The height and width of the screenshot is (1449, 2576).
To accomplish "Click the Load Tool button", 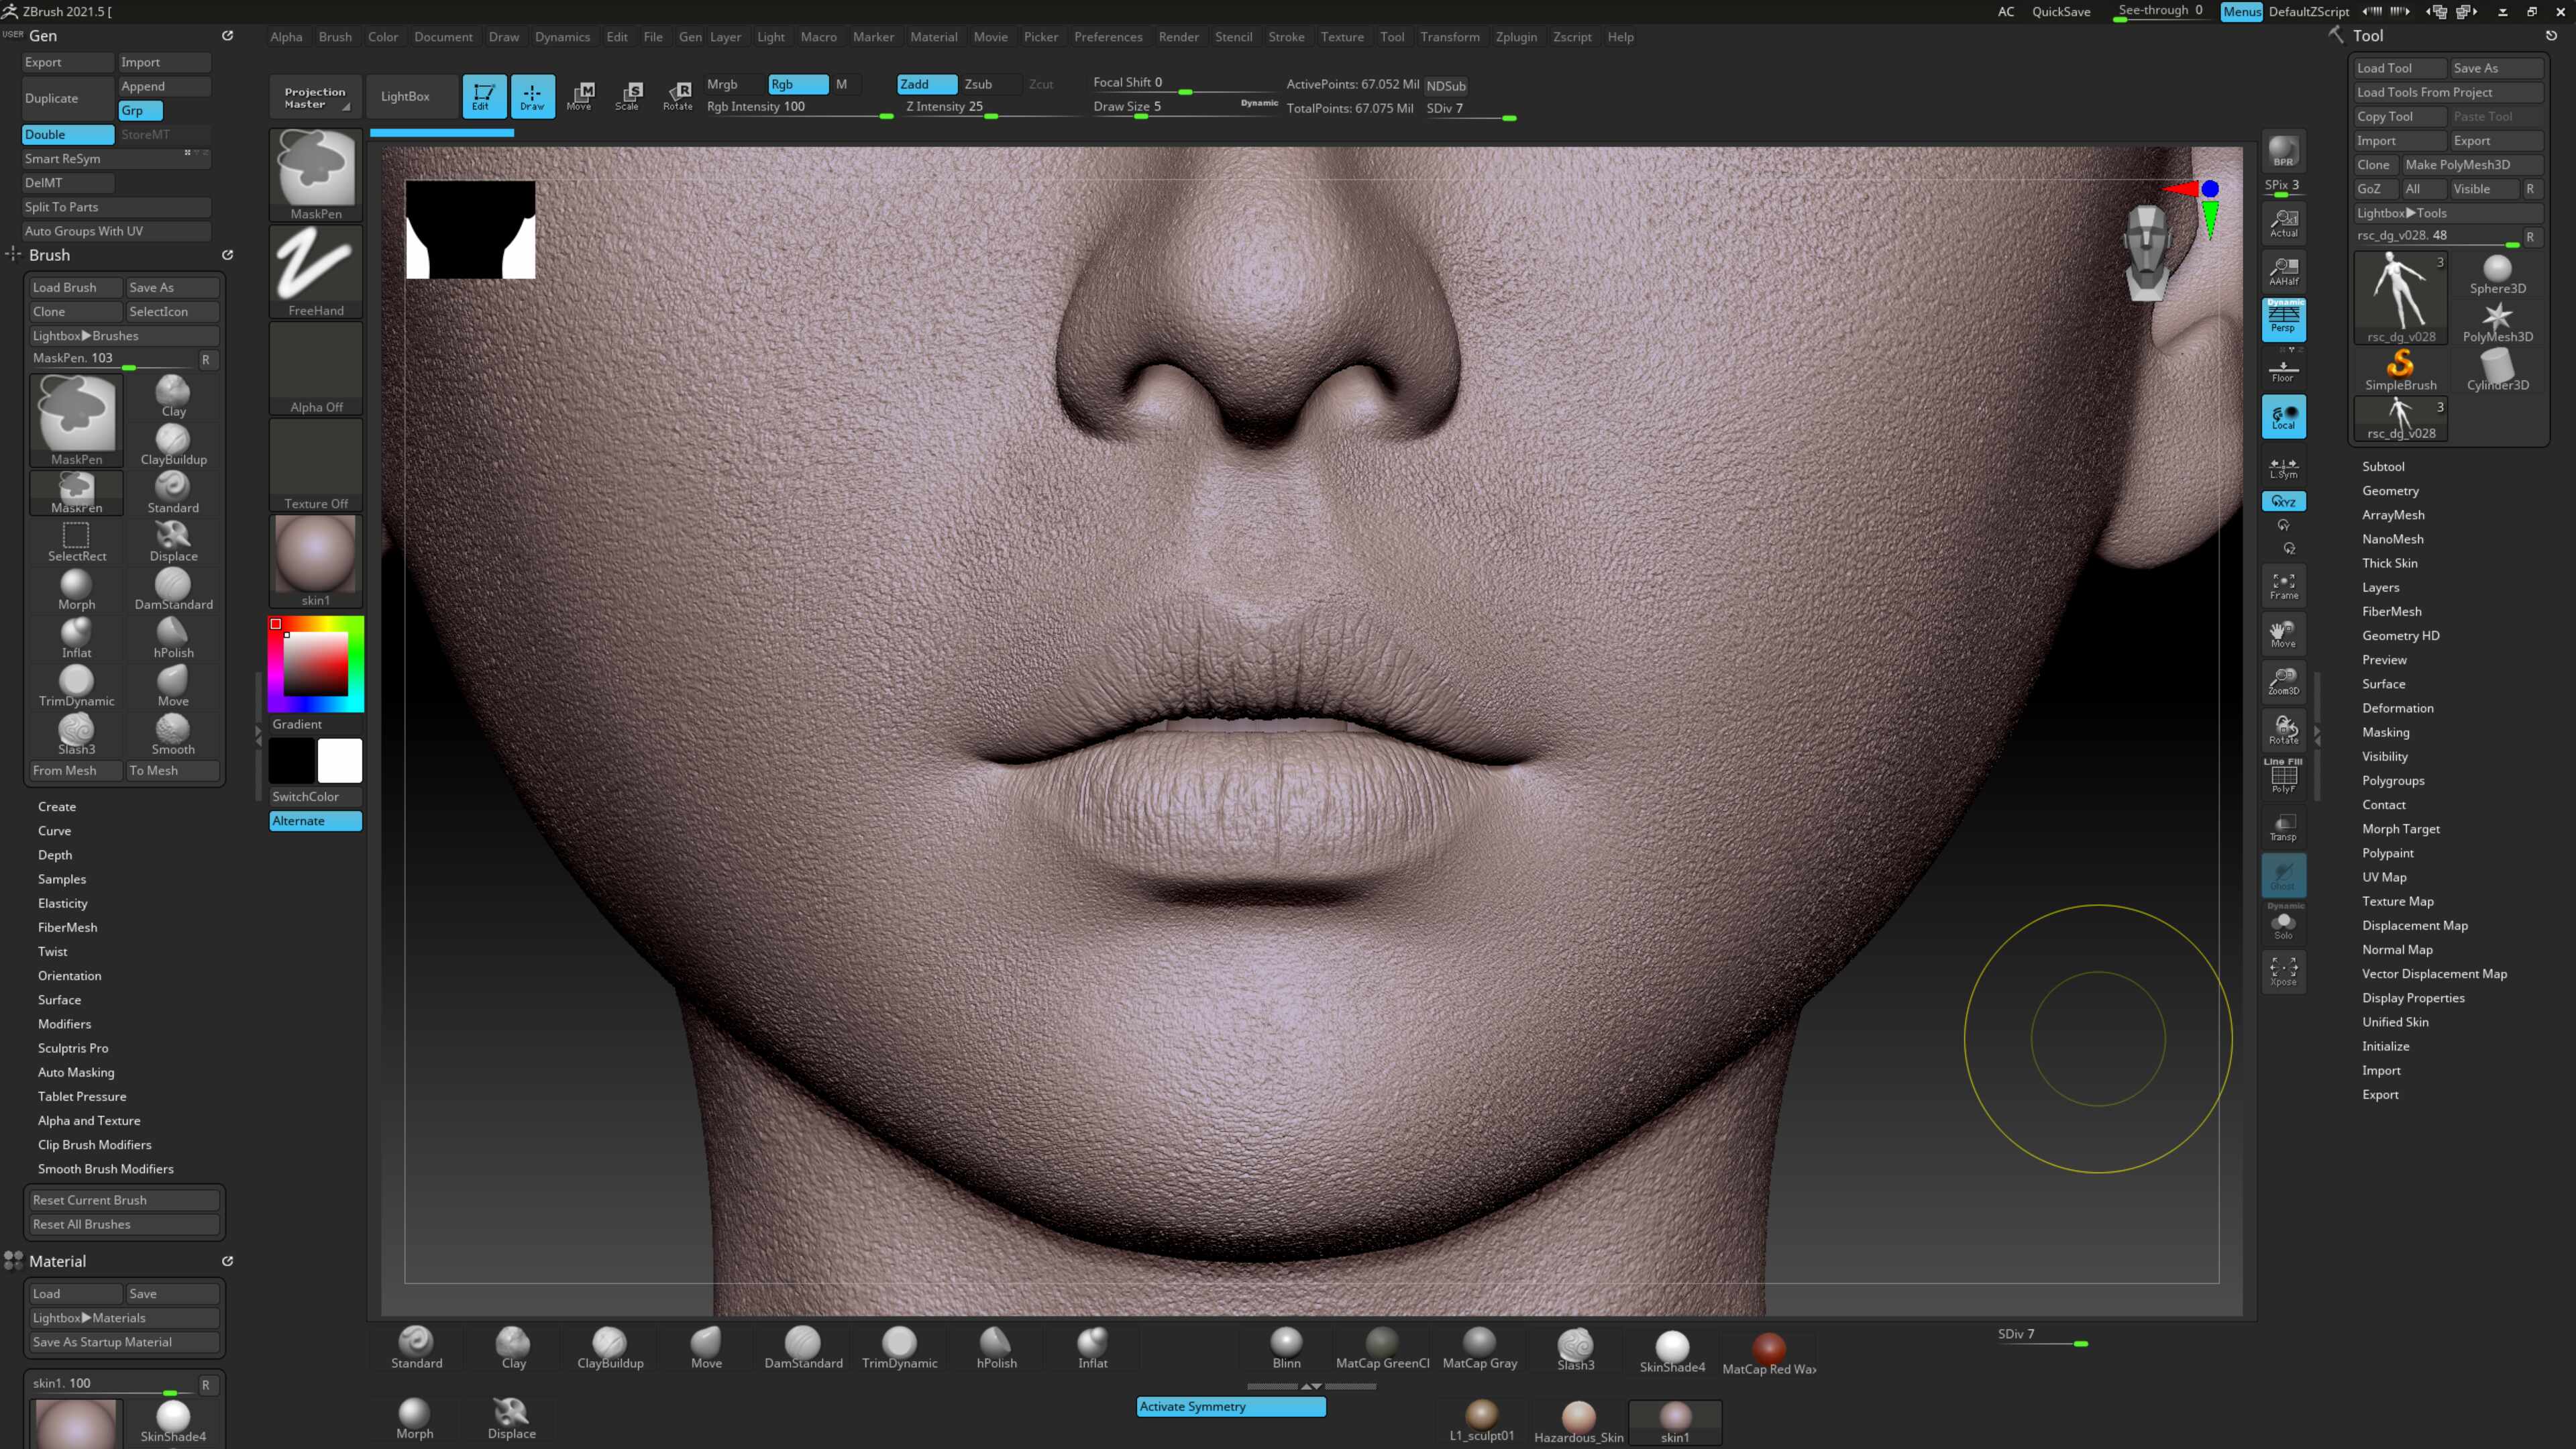I will (x=2400, y=68).
